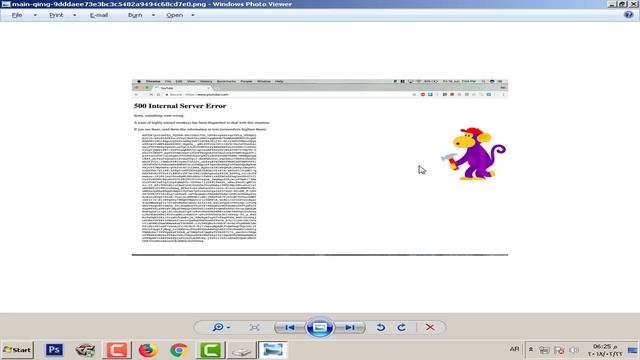Open the green Camtasia taskbar icon
Viewport: 640px width, 360px height.
210,350
